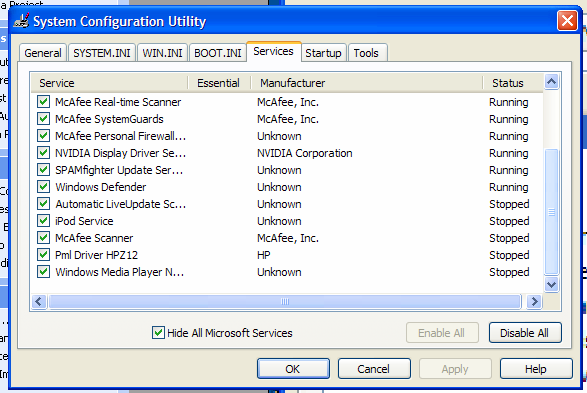The height and width of the screenshot is (393, 587).
Task: Uncheck the Windows Defender service
Action: click(43, 186)
